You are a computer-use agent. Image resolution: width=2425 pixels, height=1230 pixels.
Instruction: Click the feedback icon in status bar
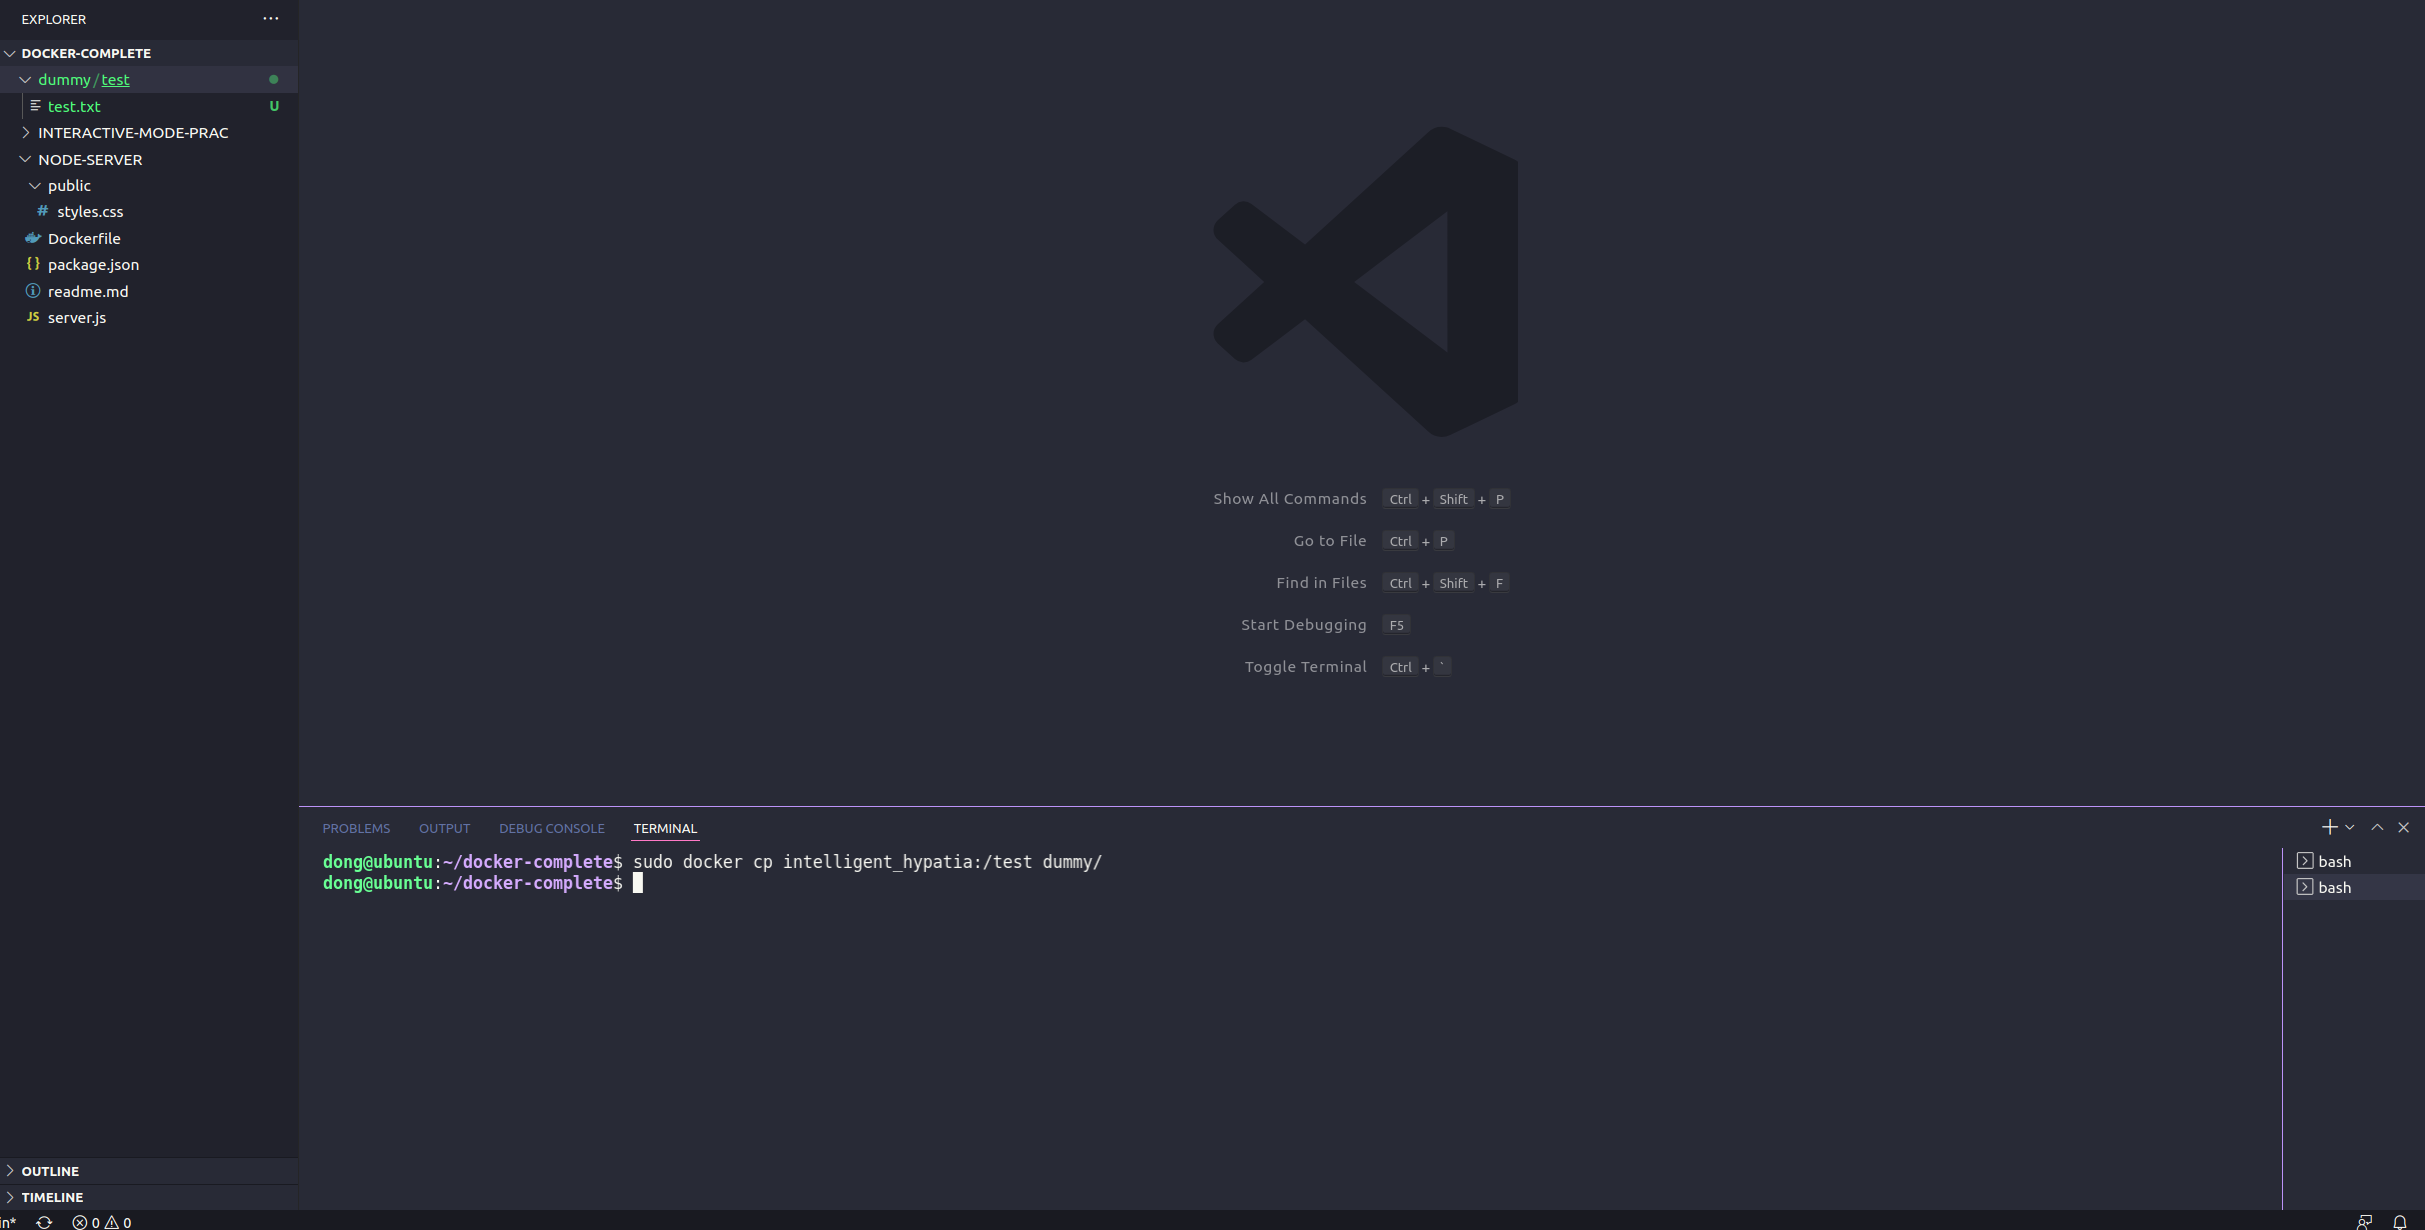coord(2364,1222)
